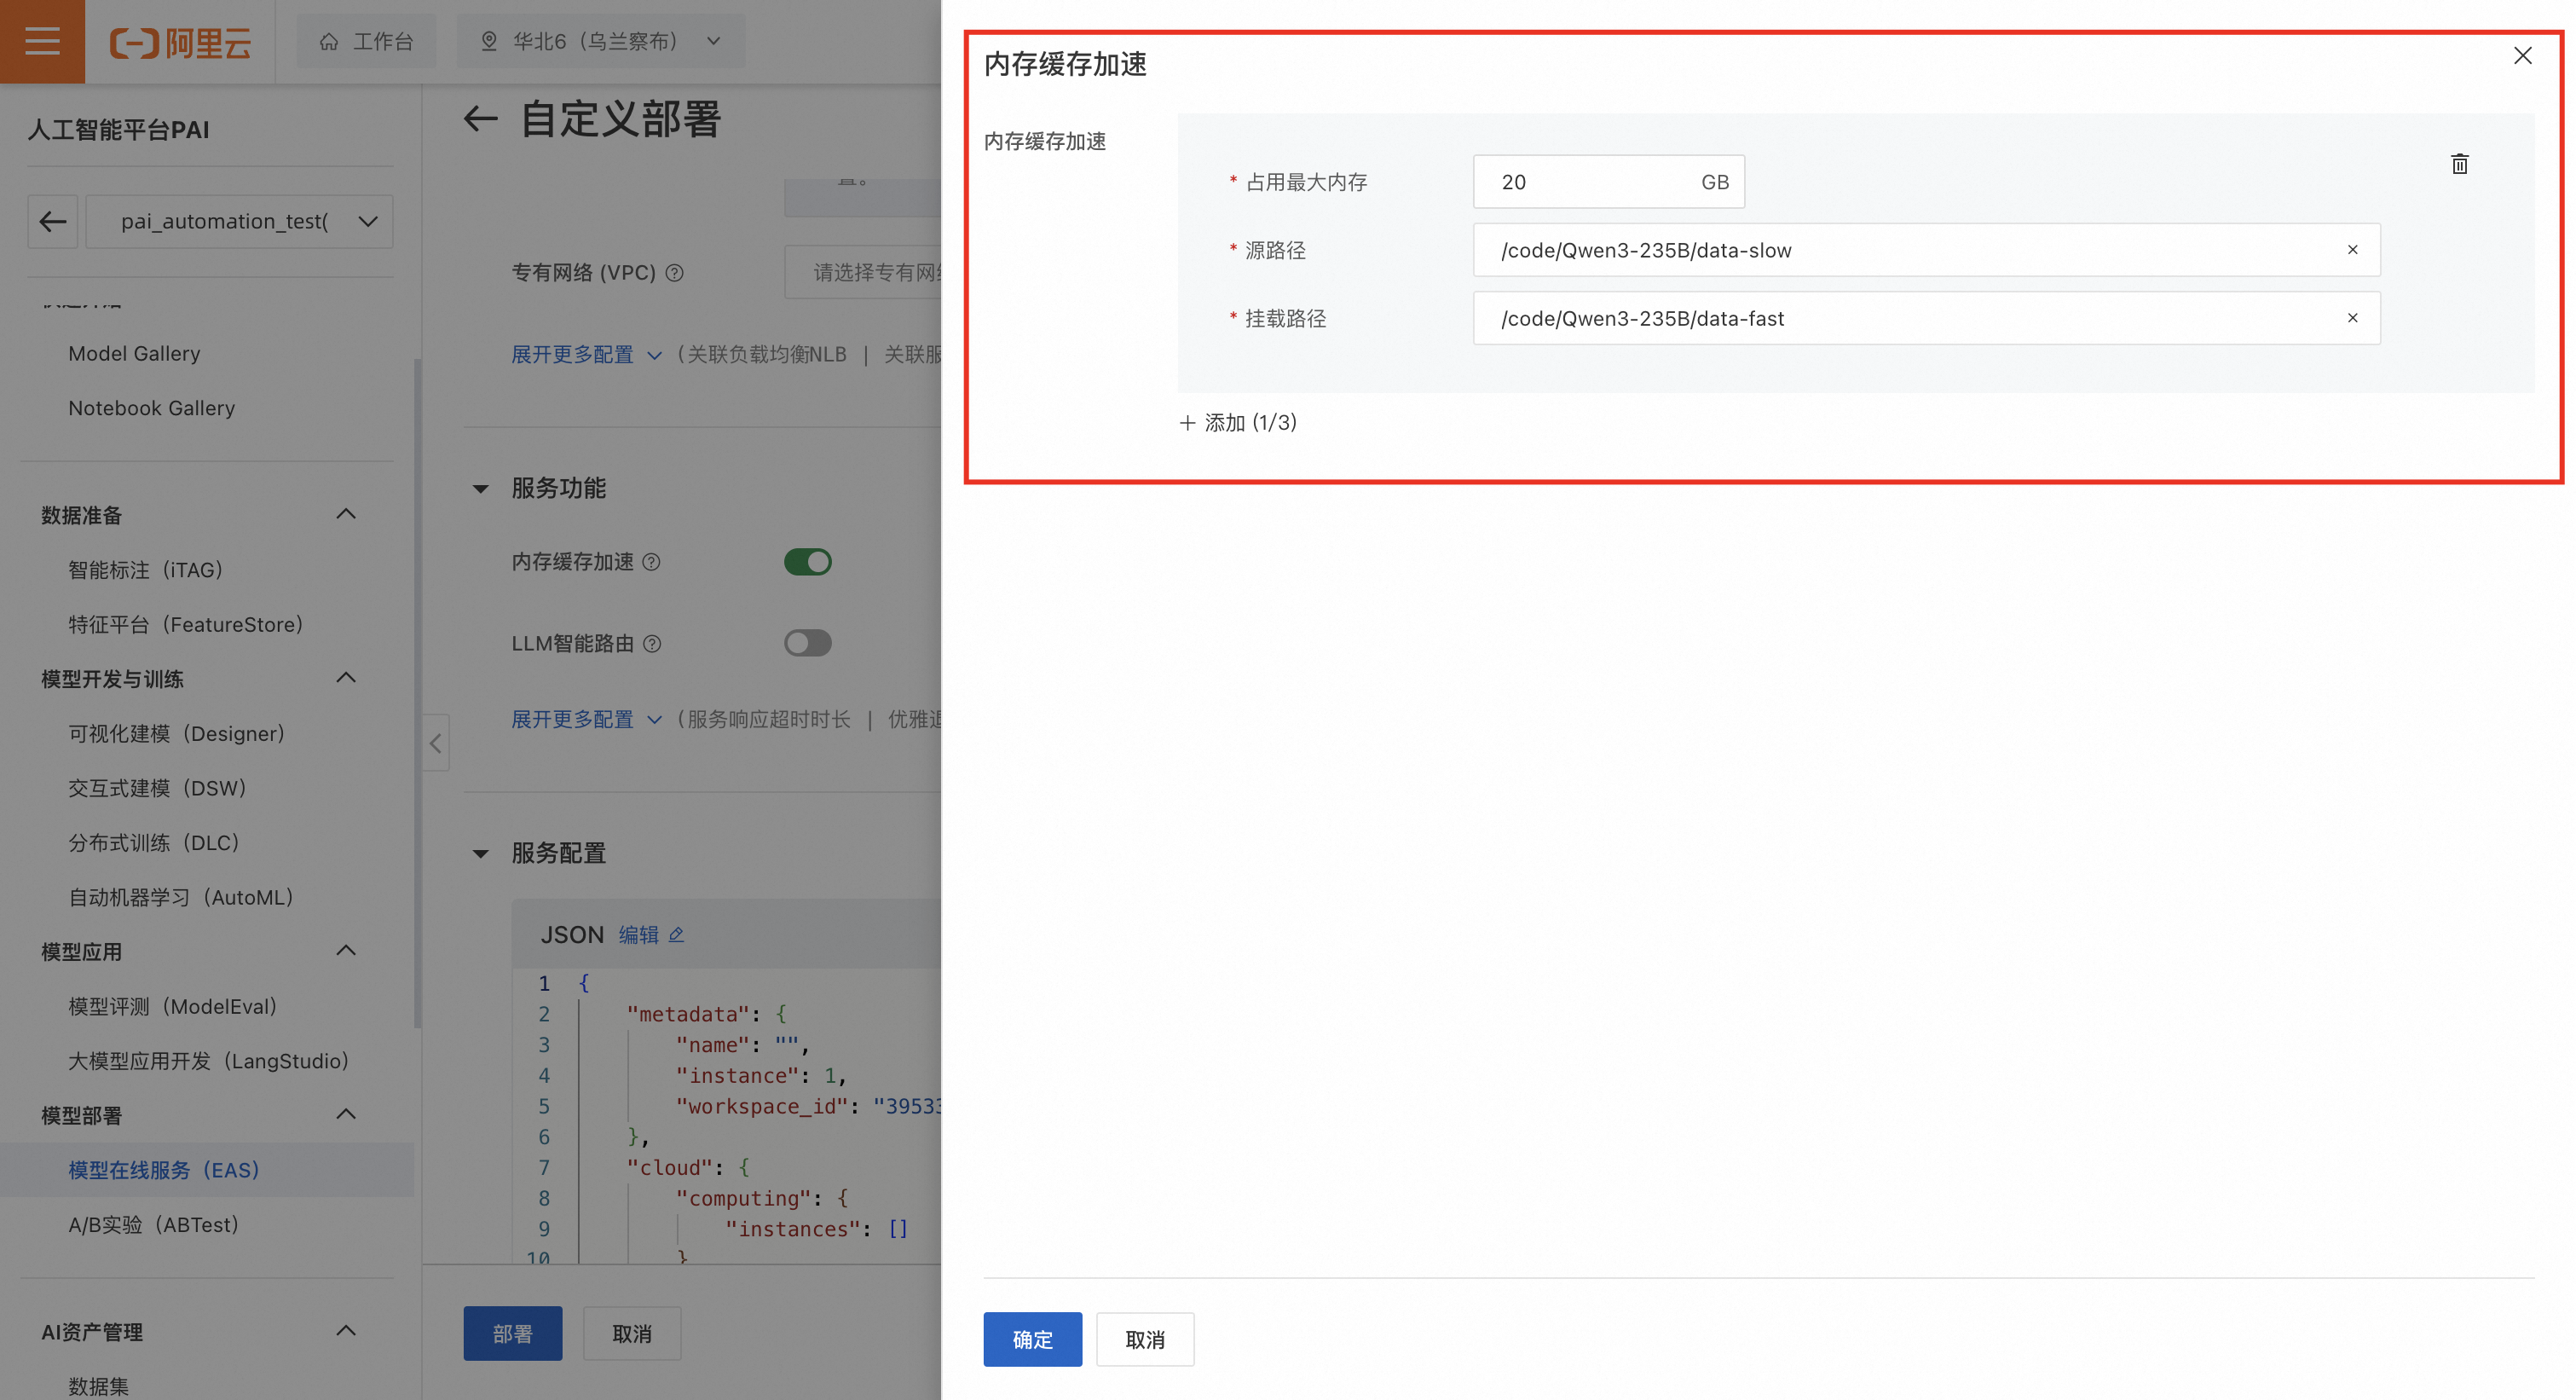Toggle off the 内存缓存加速 switch
The image size is (2576, 1400).
pyautogui.click(x=807, y=562)
